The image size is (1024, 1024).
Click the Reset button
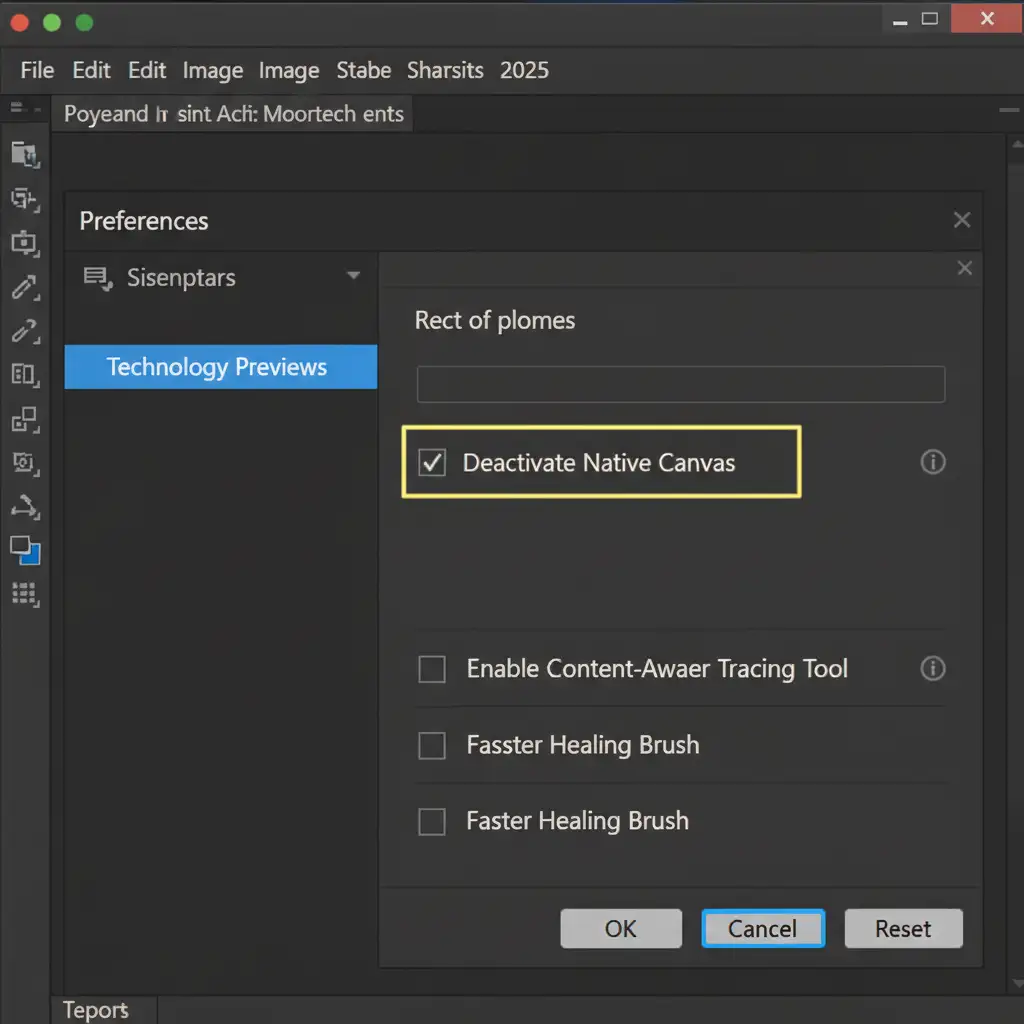pos(903,929)
